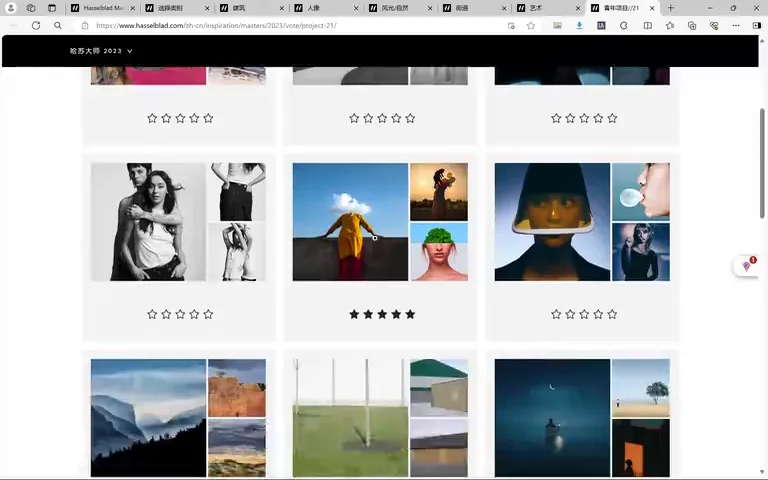This screenshot has height=480, width=768.
Task: Open the orange cliff with tree thumbnail
Action: coord(237,388)
